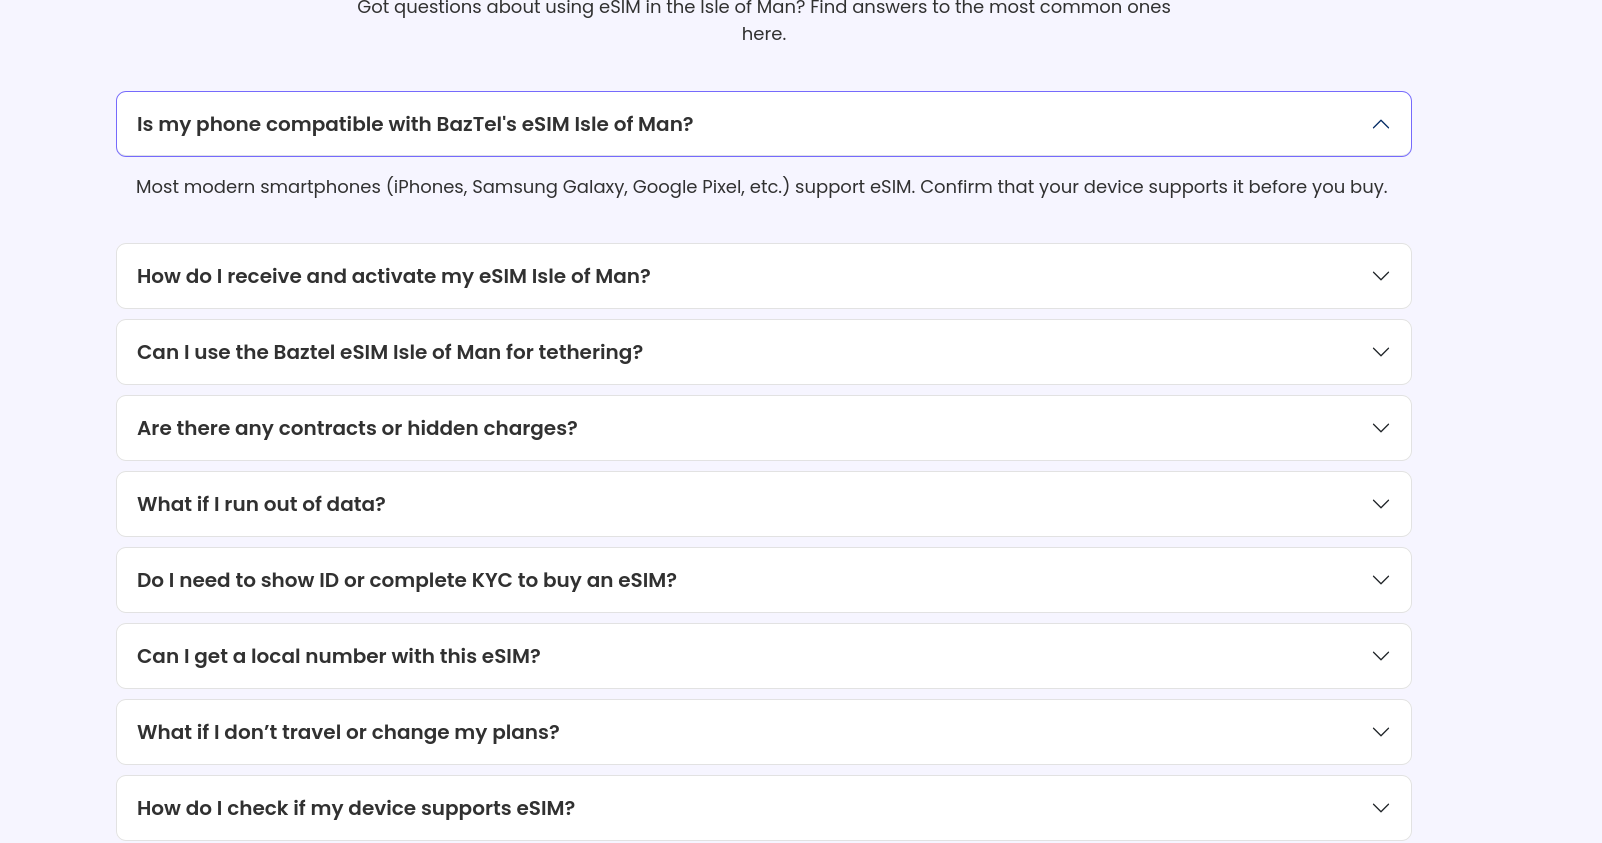
Task: Click the arrow icon for local number question
Action: 1380,656
